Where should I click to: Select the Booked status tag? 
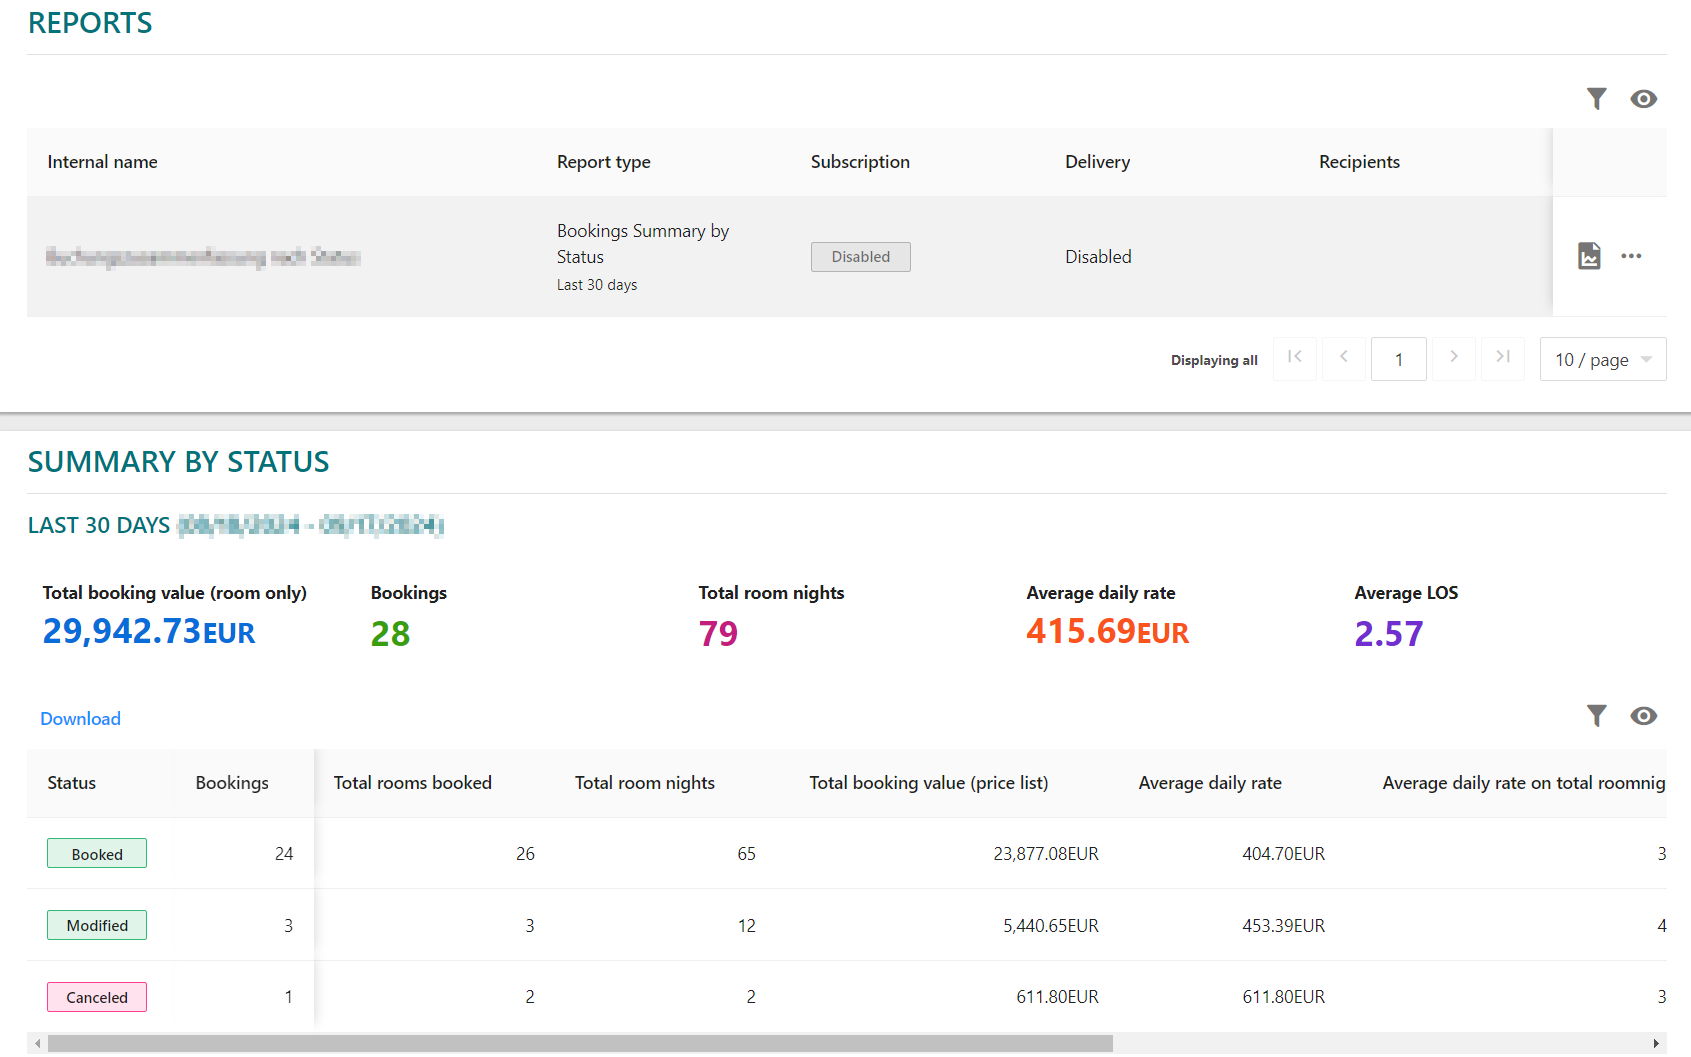(x=97, y=854)
